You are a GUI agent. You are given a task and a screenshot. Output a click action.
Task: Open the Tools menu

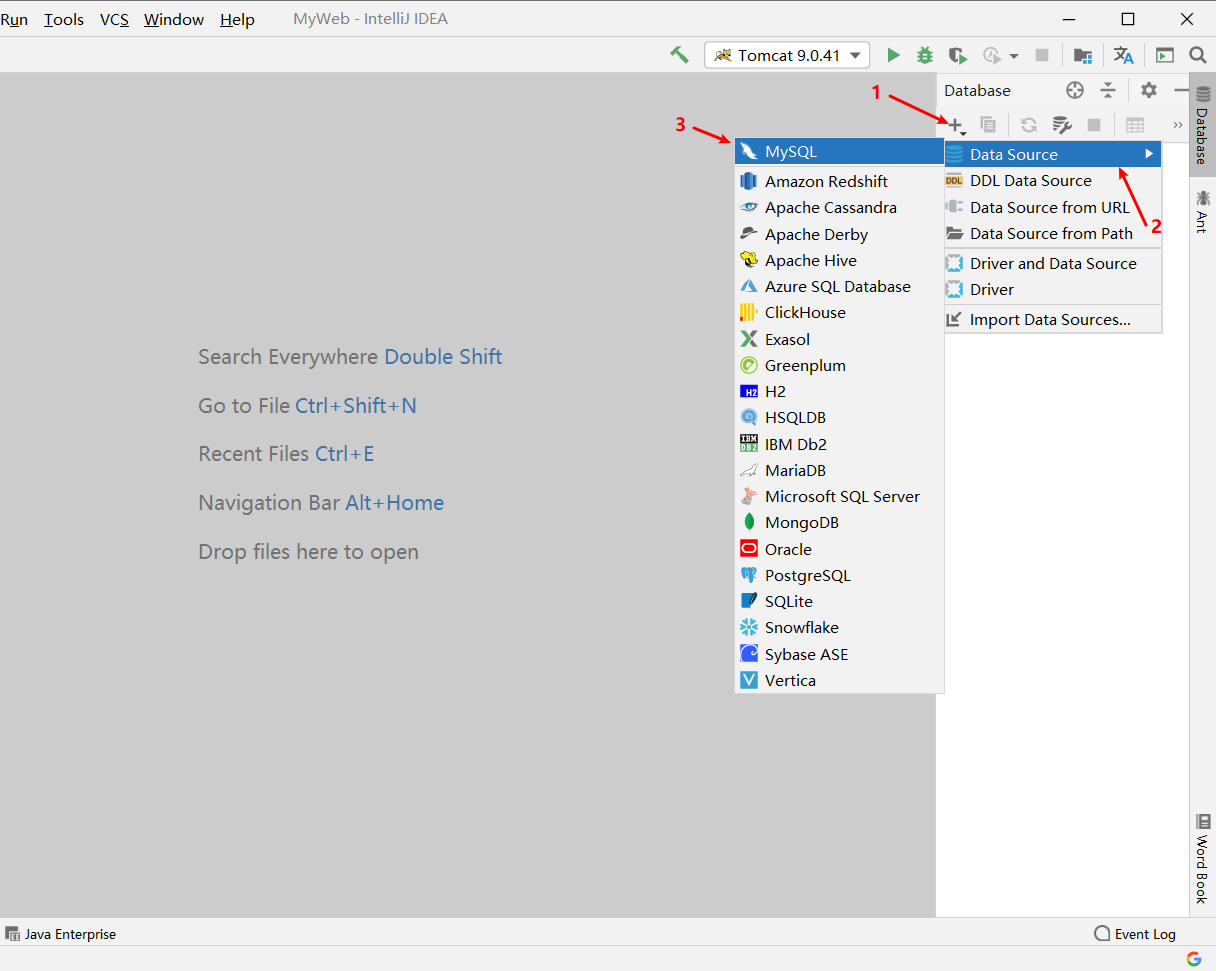coord(64,19)
